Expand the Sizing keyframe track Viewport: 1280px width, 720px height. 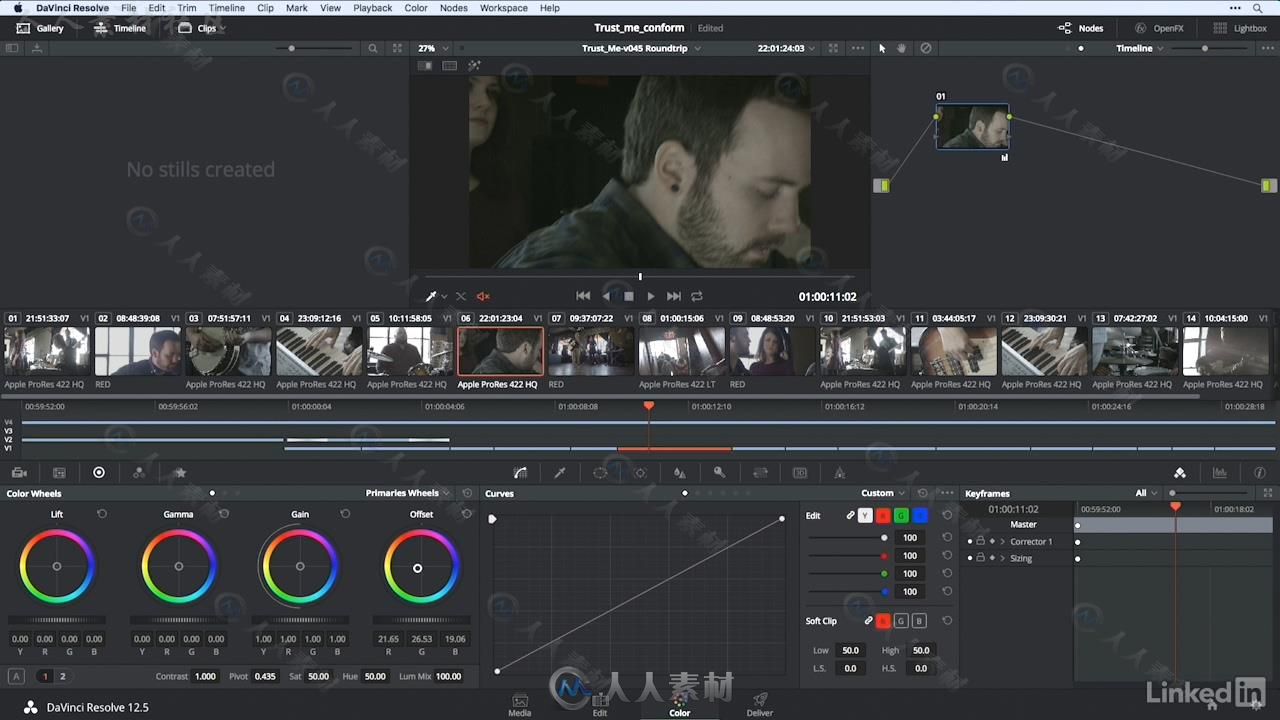pos(1002,558)
